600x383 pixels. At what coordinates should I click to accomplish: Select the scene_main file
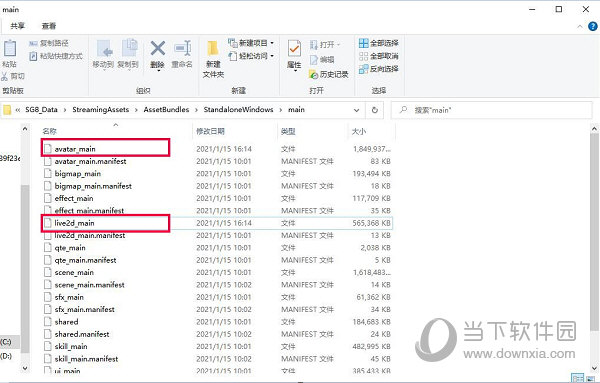click(74, 272)
